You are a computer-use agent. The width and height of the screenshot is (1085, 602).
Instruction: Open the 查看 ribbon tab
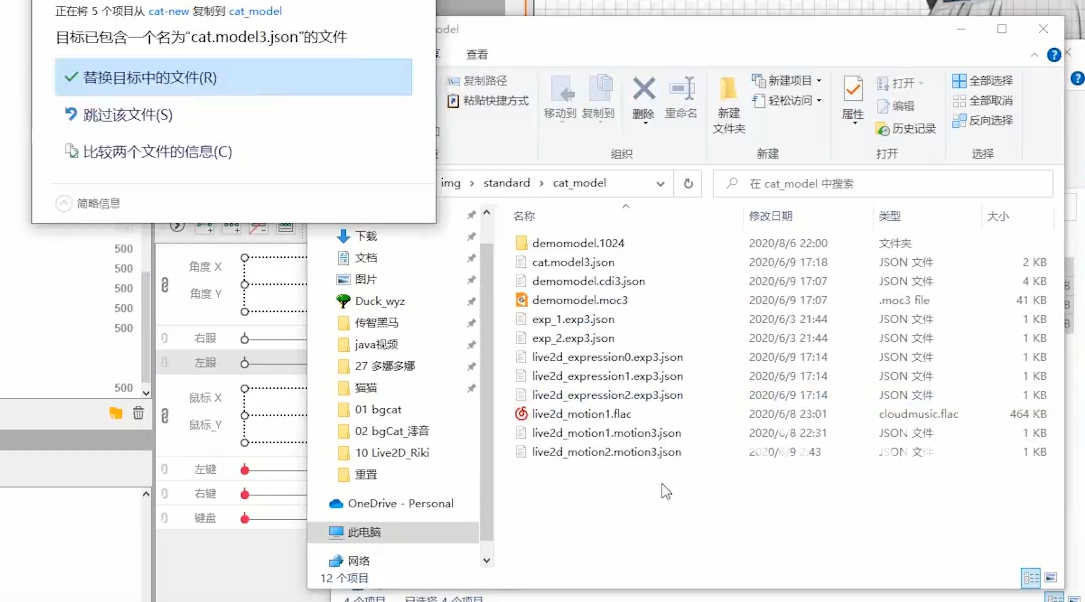coord(477,54)
